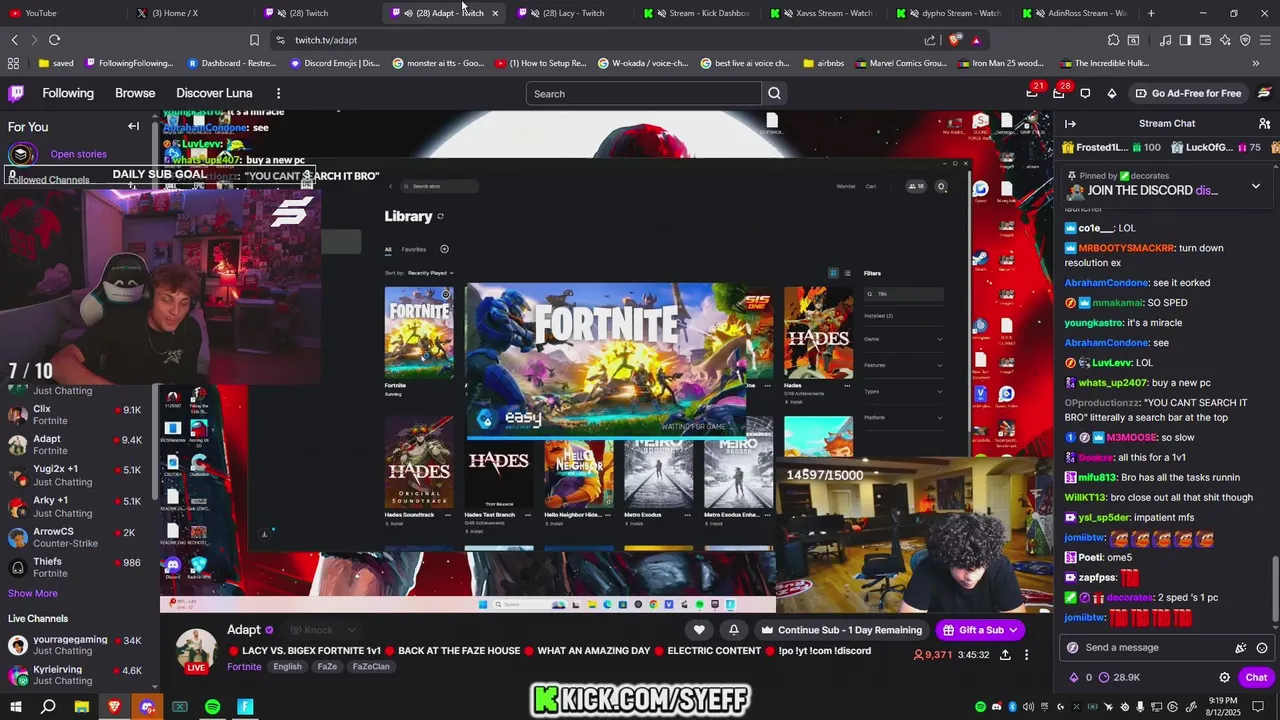
Task: Open Discover Luna
Action: (x=214, y=93)
